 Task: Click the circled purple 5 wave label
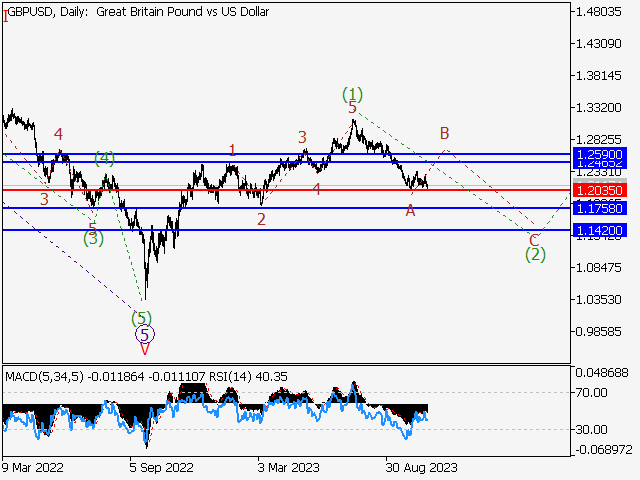[145, 334]
